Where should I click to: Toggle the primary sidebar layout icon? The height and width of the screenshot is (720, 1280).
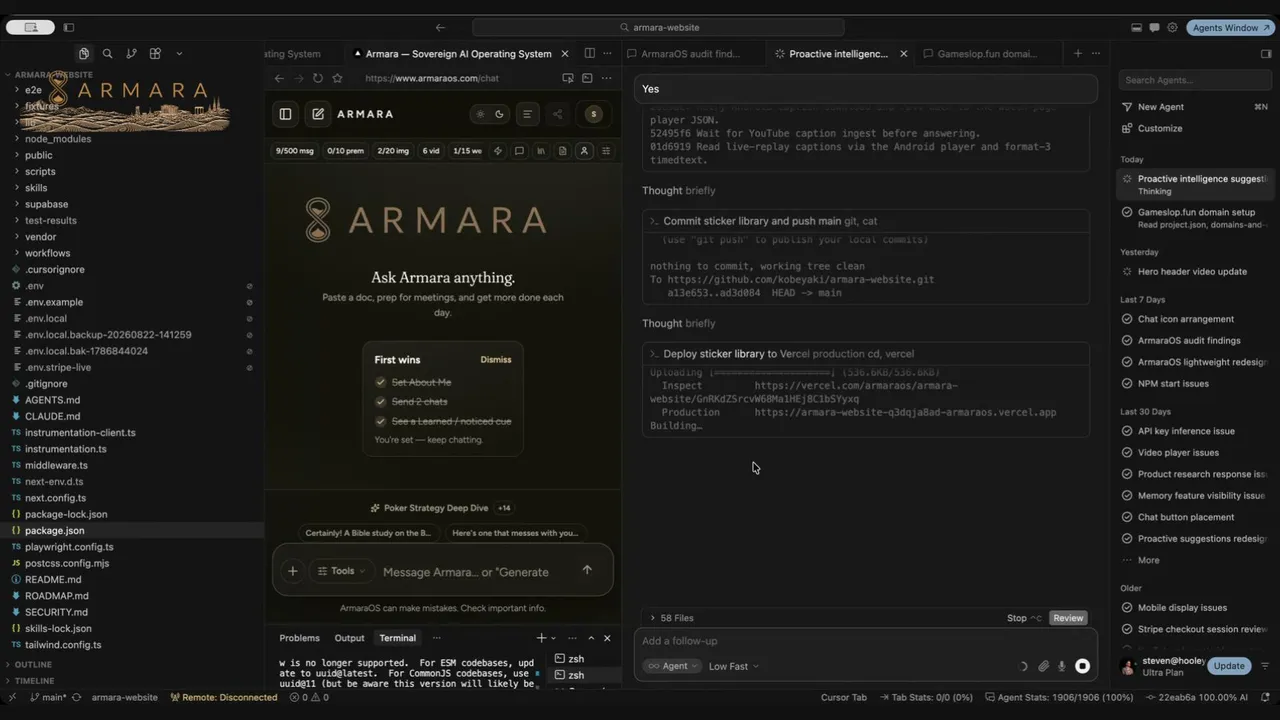(69, 28)
